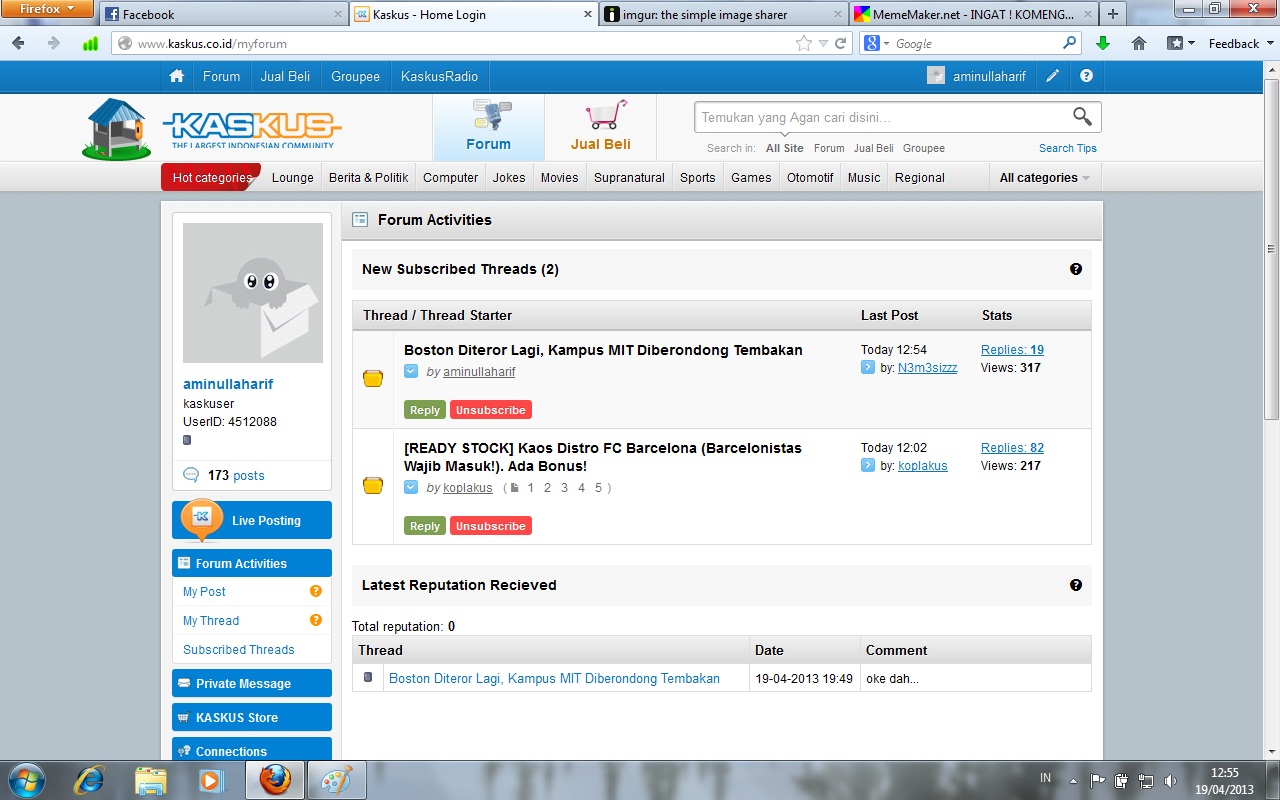Open the Kaskus home icon in blue navbar
Image resolution: width=1280 pixels, height=800 pixels.
177,76
